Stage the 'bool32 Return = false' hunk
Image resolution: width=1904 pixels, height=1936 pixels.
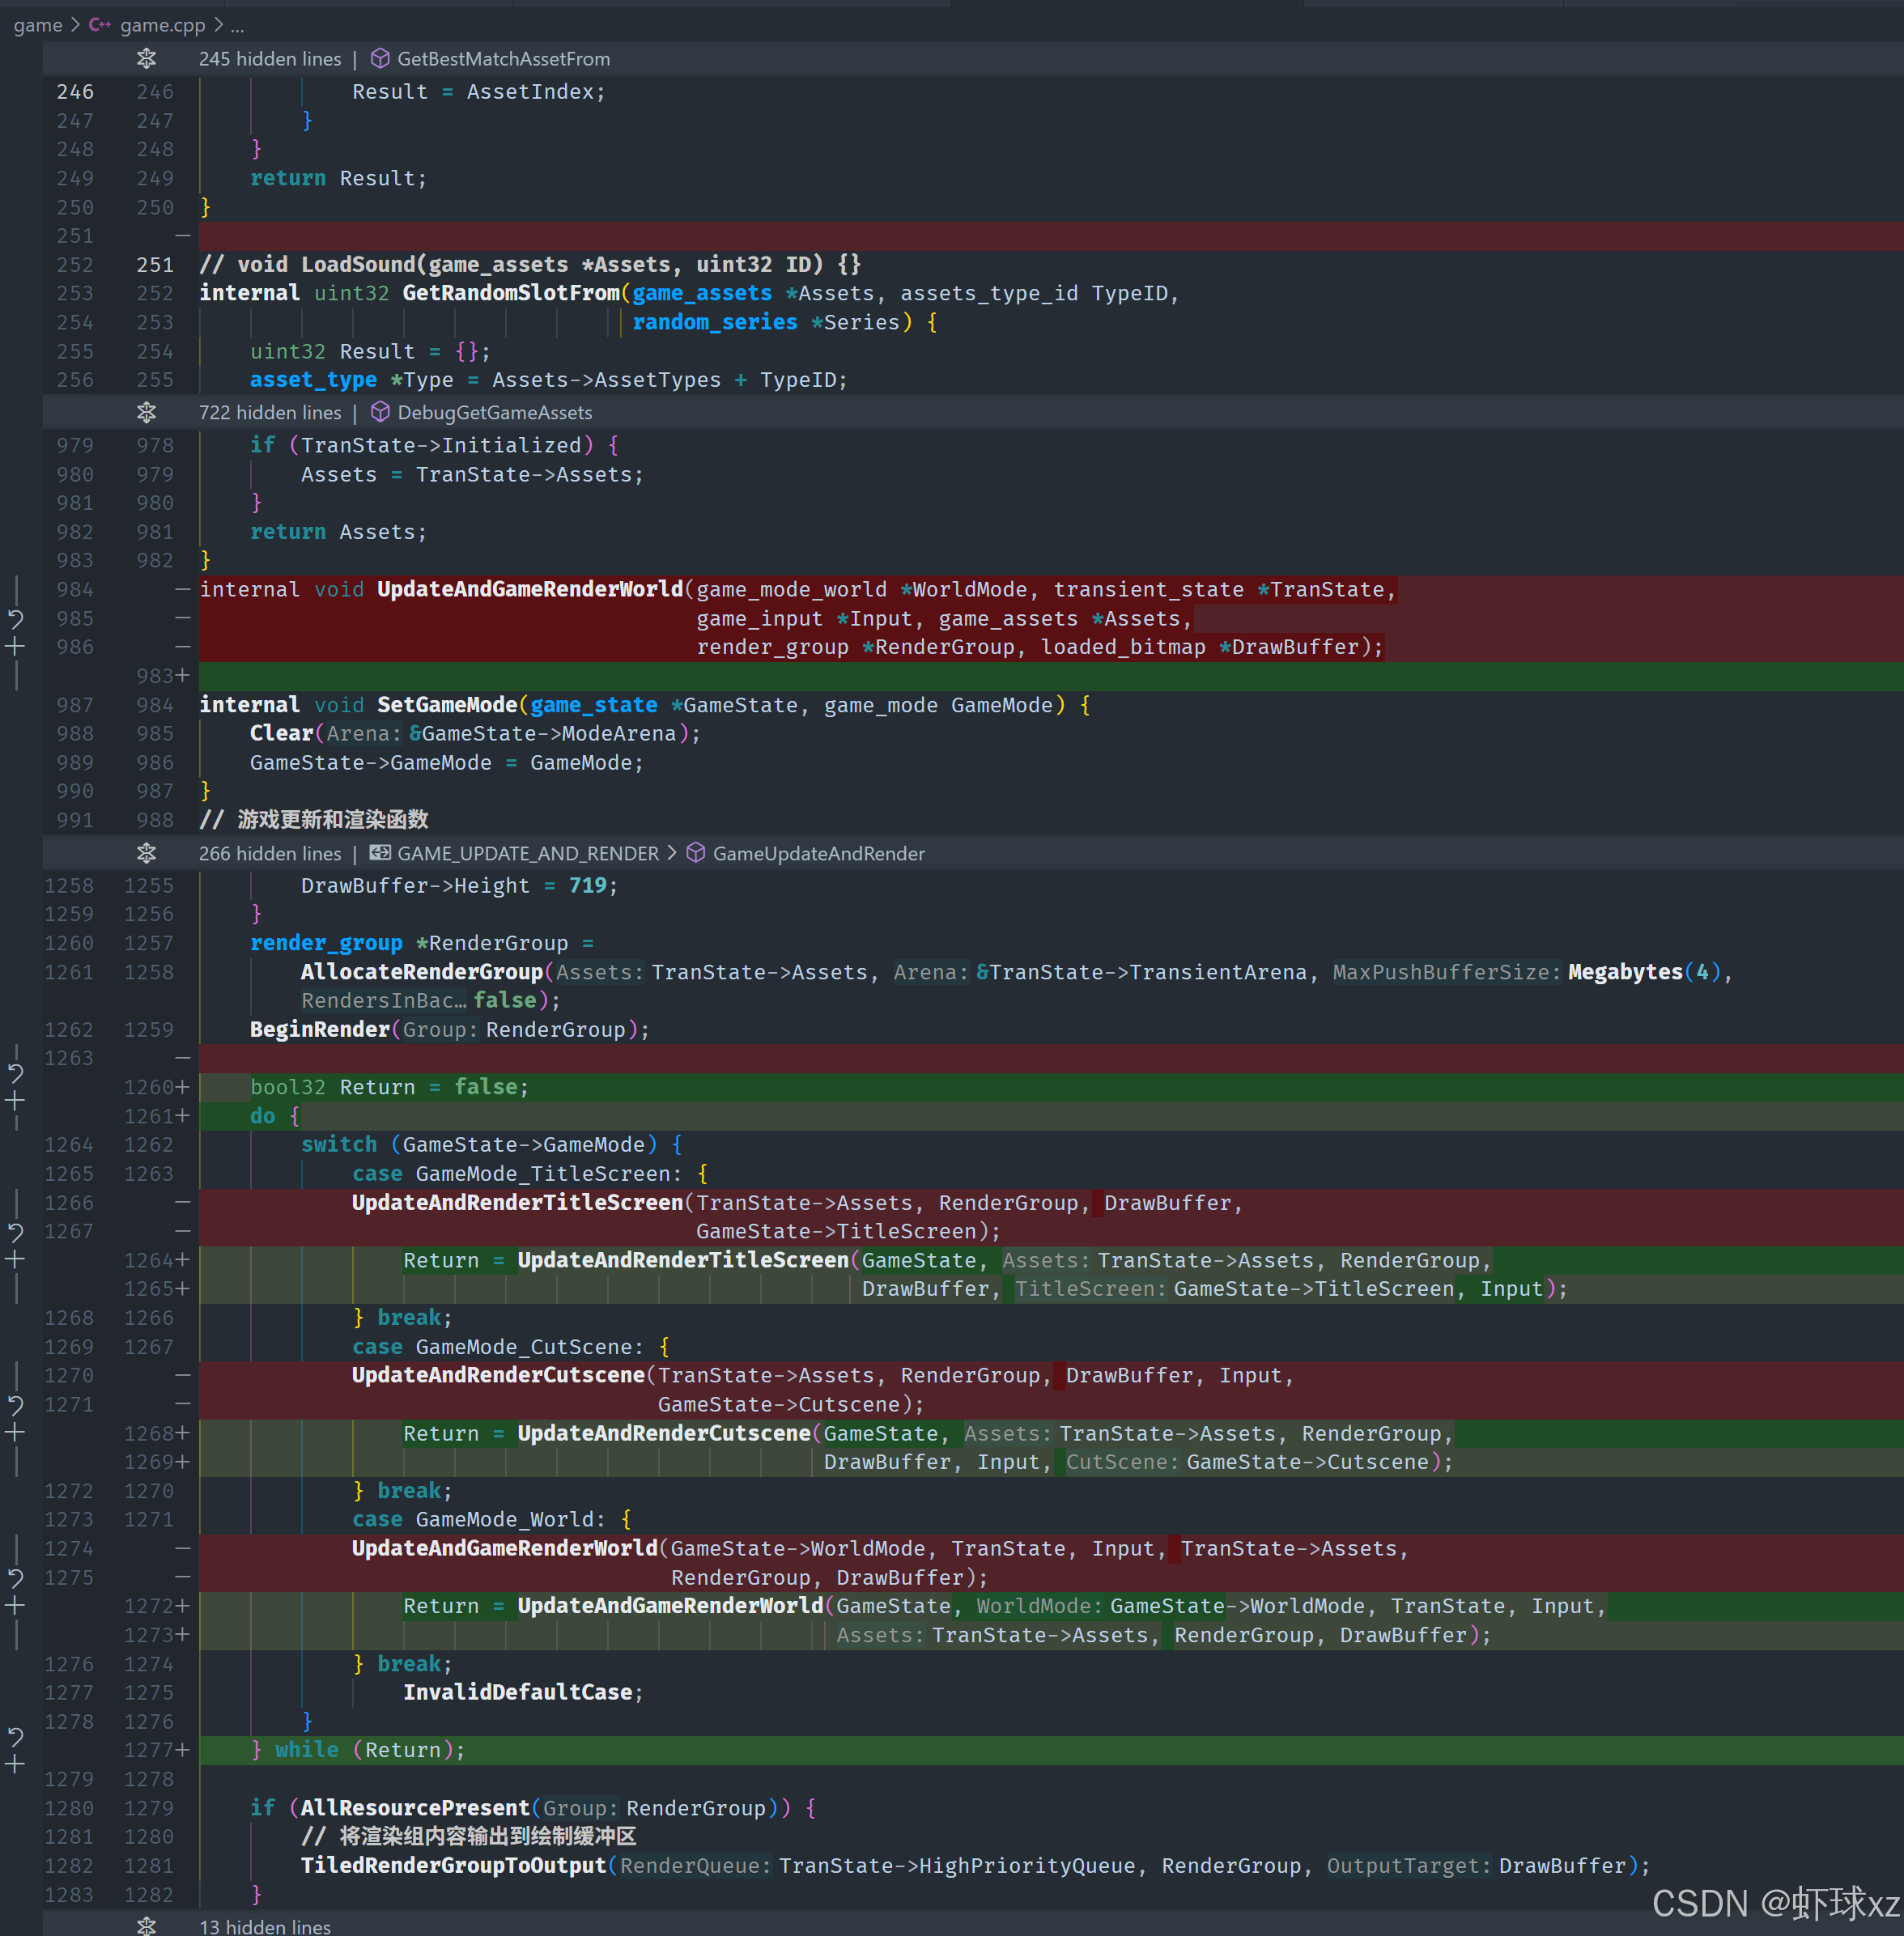[x=15, y=1101]
